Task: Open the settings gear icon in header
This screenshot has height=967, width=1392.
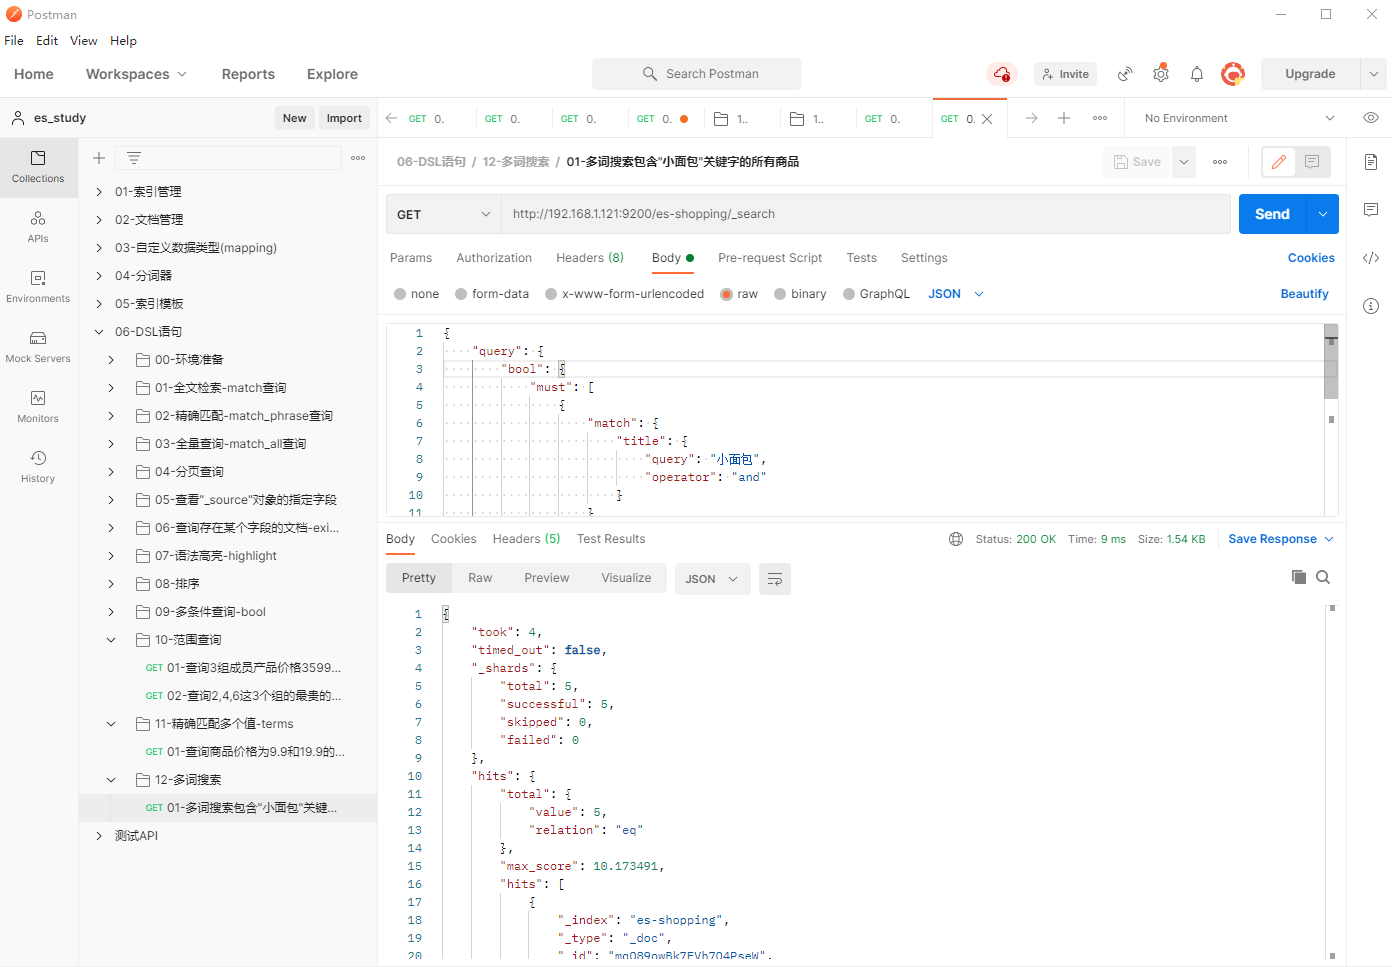Action: (1160, 74)
